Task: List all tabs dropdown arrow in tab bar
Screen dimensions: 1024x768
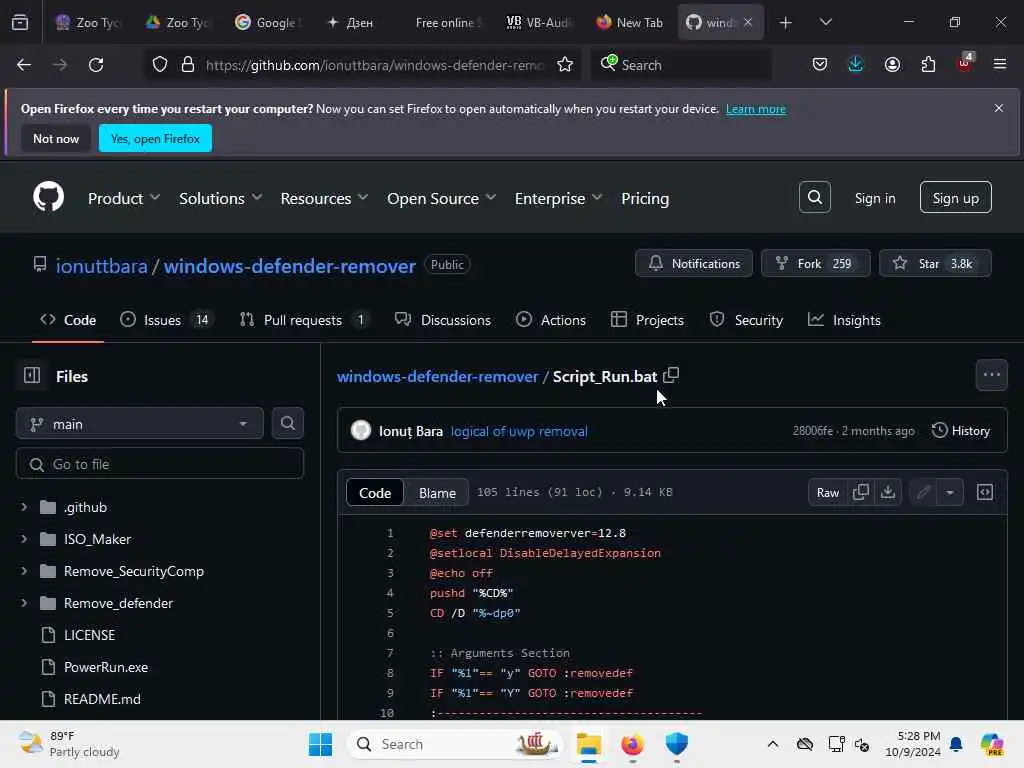Action: pyautogui.click(x=825, y=22)
